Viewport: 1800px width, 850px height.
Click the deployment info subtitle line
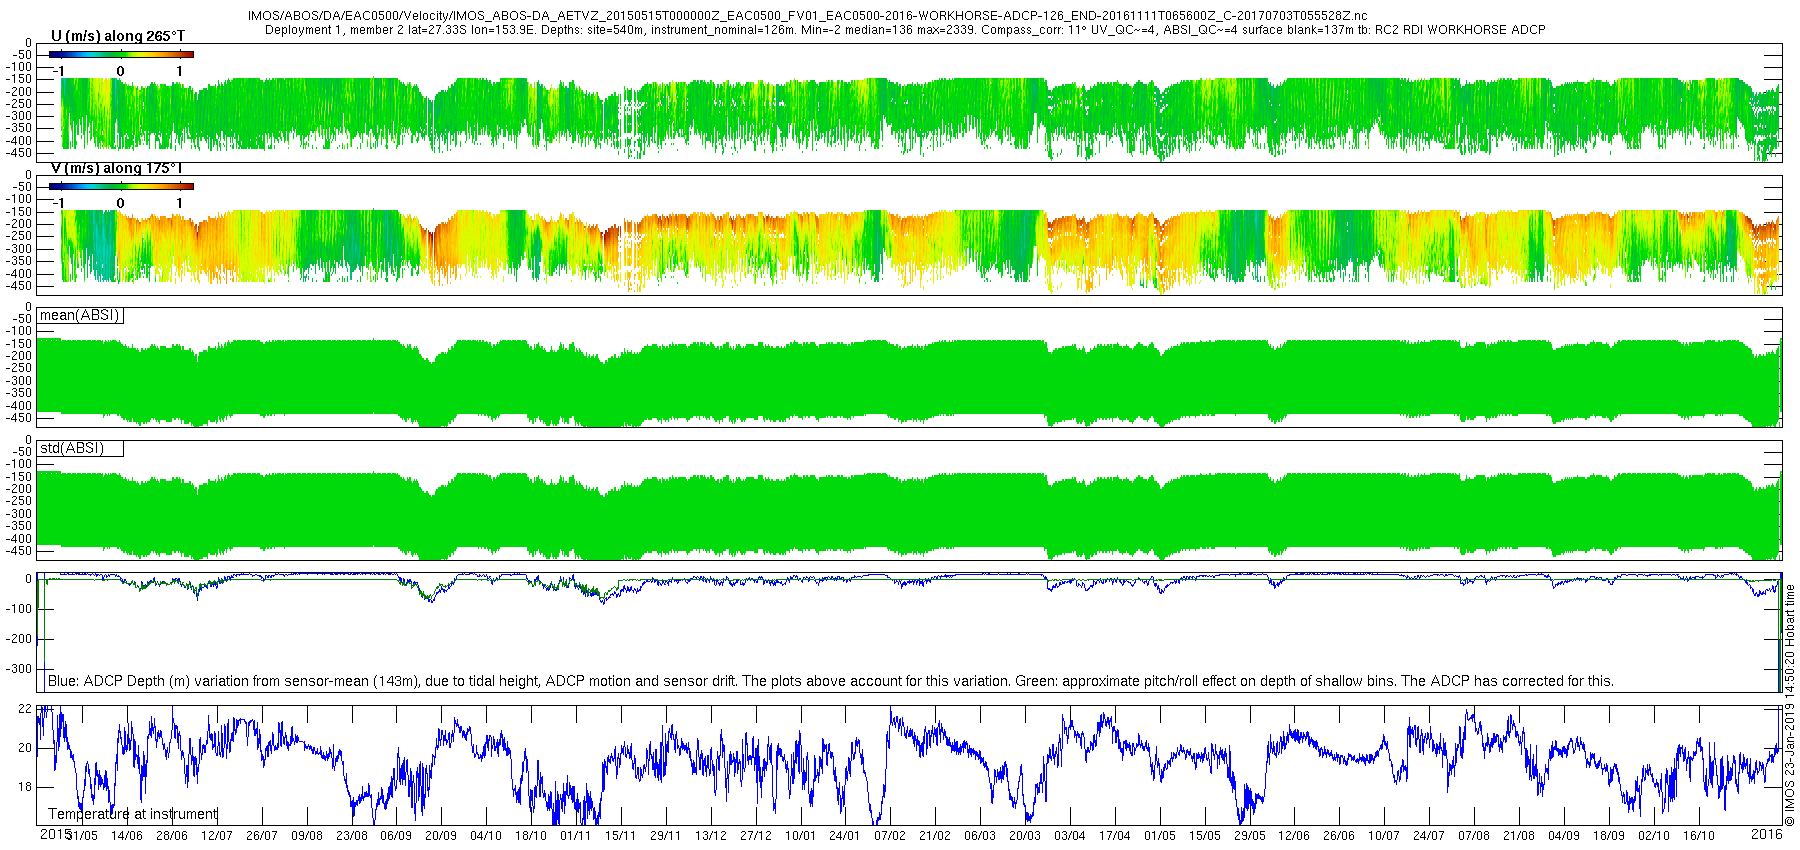coord(905,30)
